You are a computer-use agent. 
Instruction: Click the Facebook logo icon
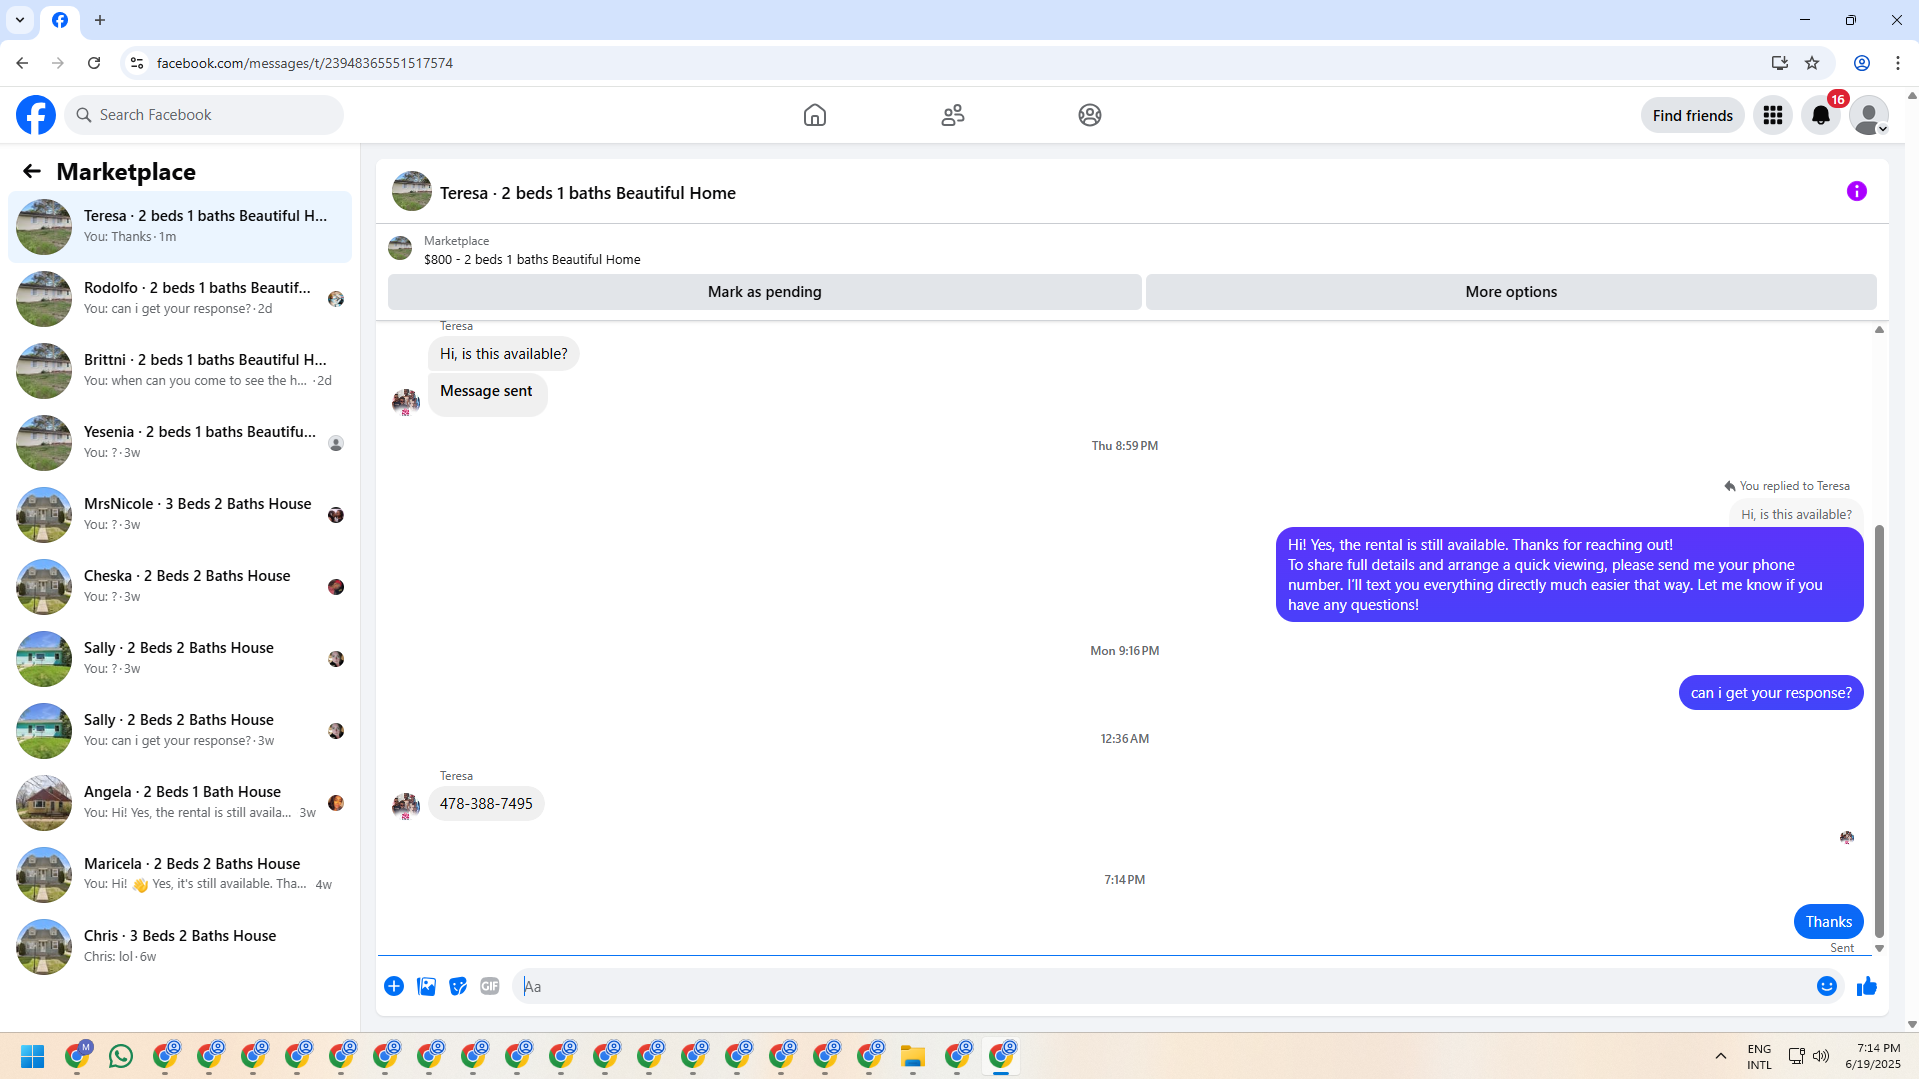36,115
